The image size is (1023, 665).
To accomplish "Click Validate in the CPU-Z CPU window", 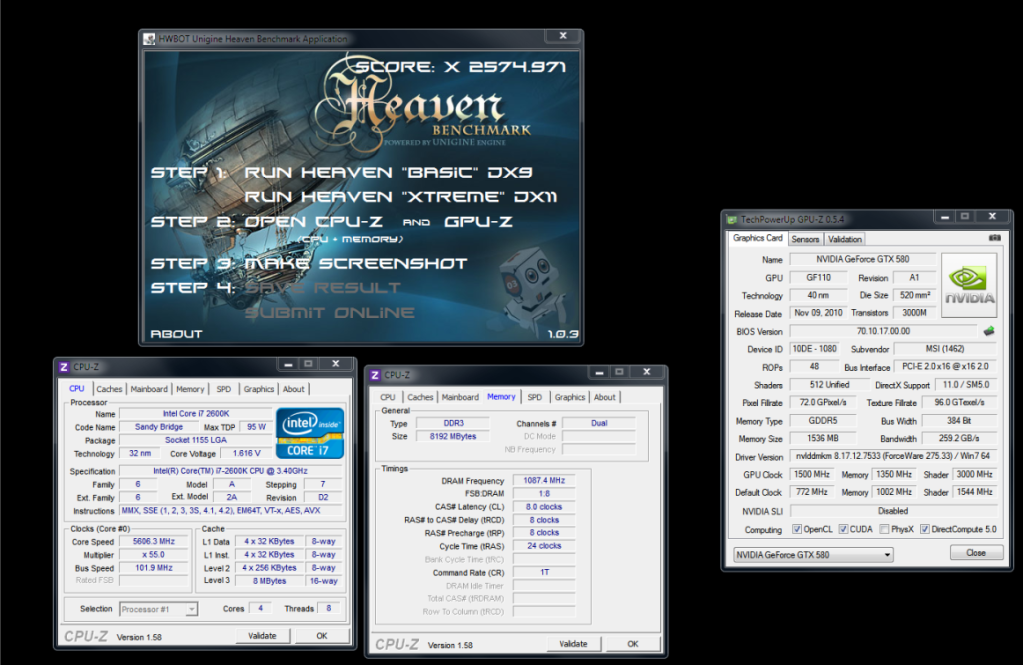I will 262,636.
